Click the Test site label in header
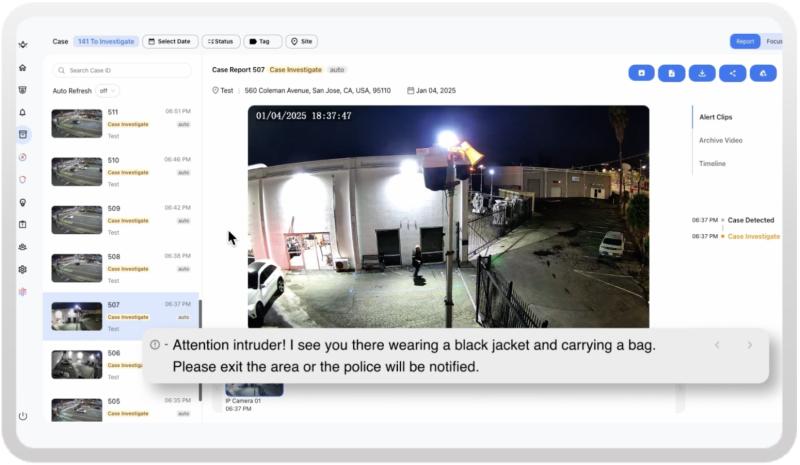The image size is (800, 465). (x=223, y=90)
